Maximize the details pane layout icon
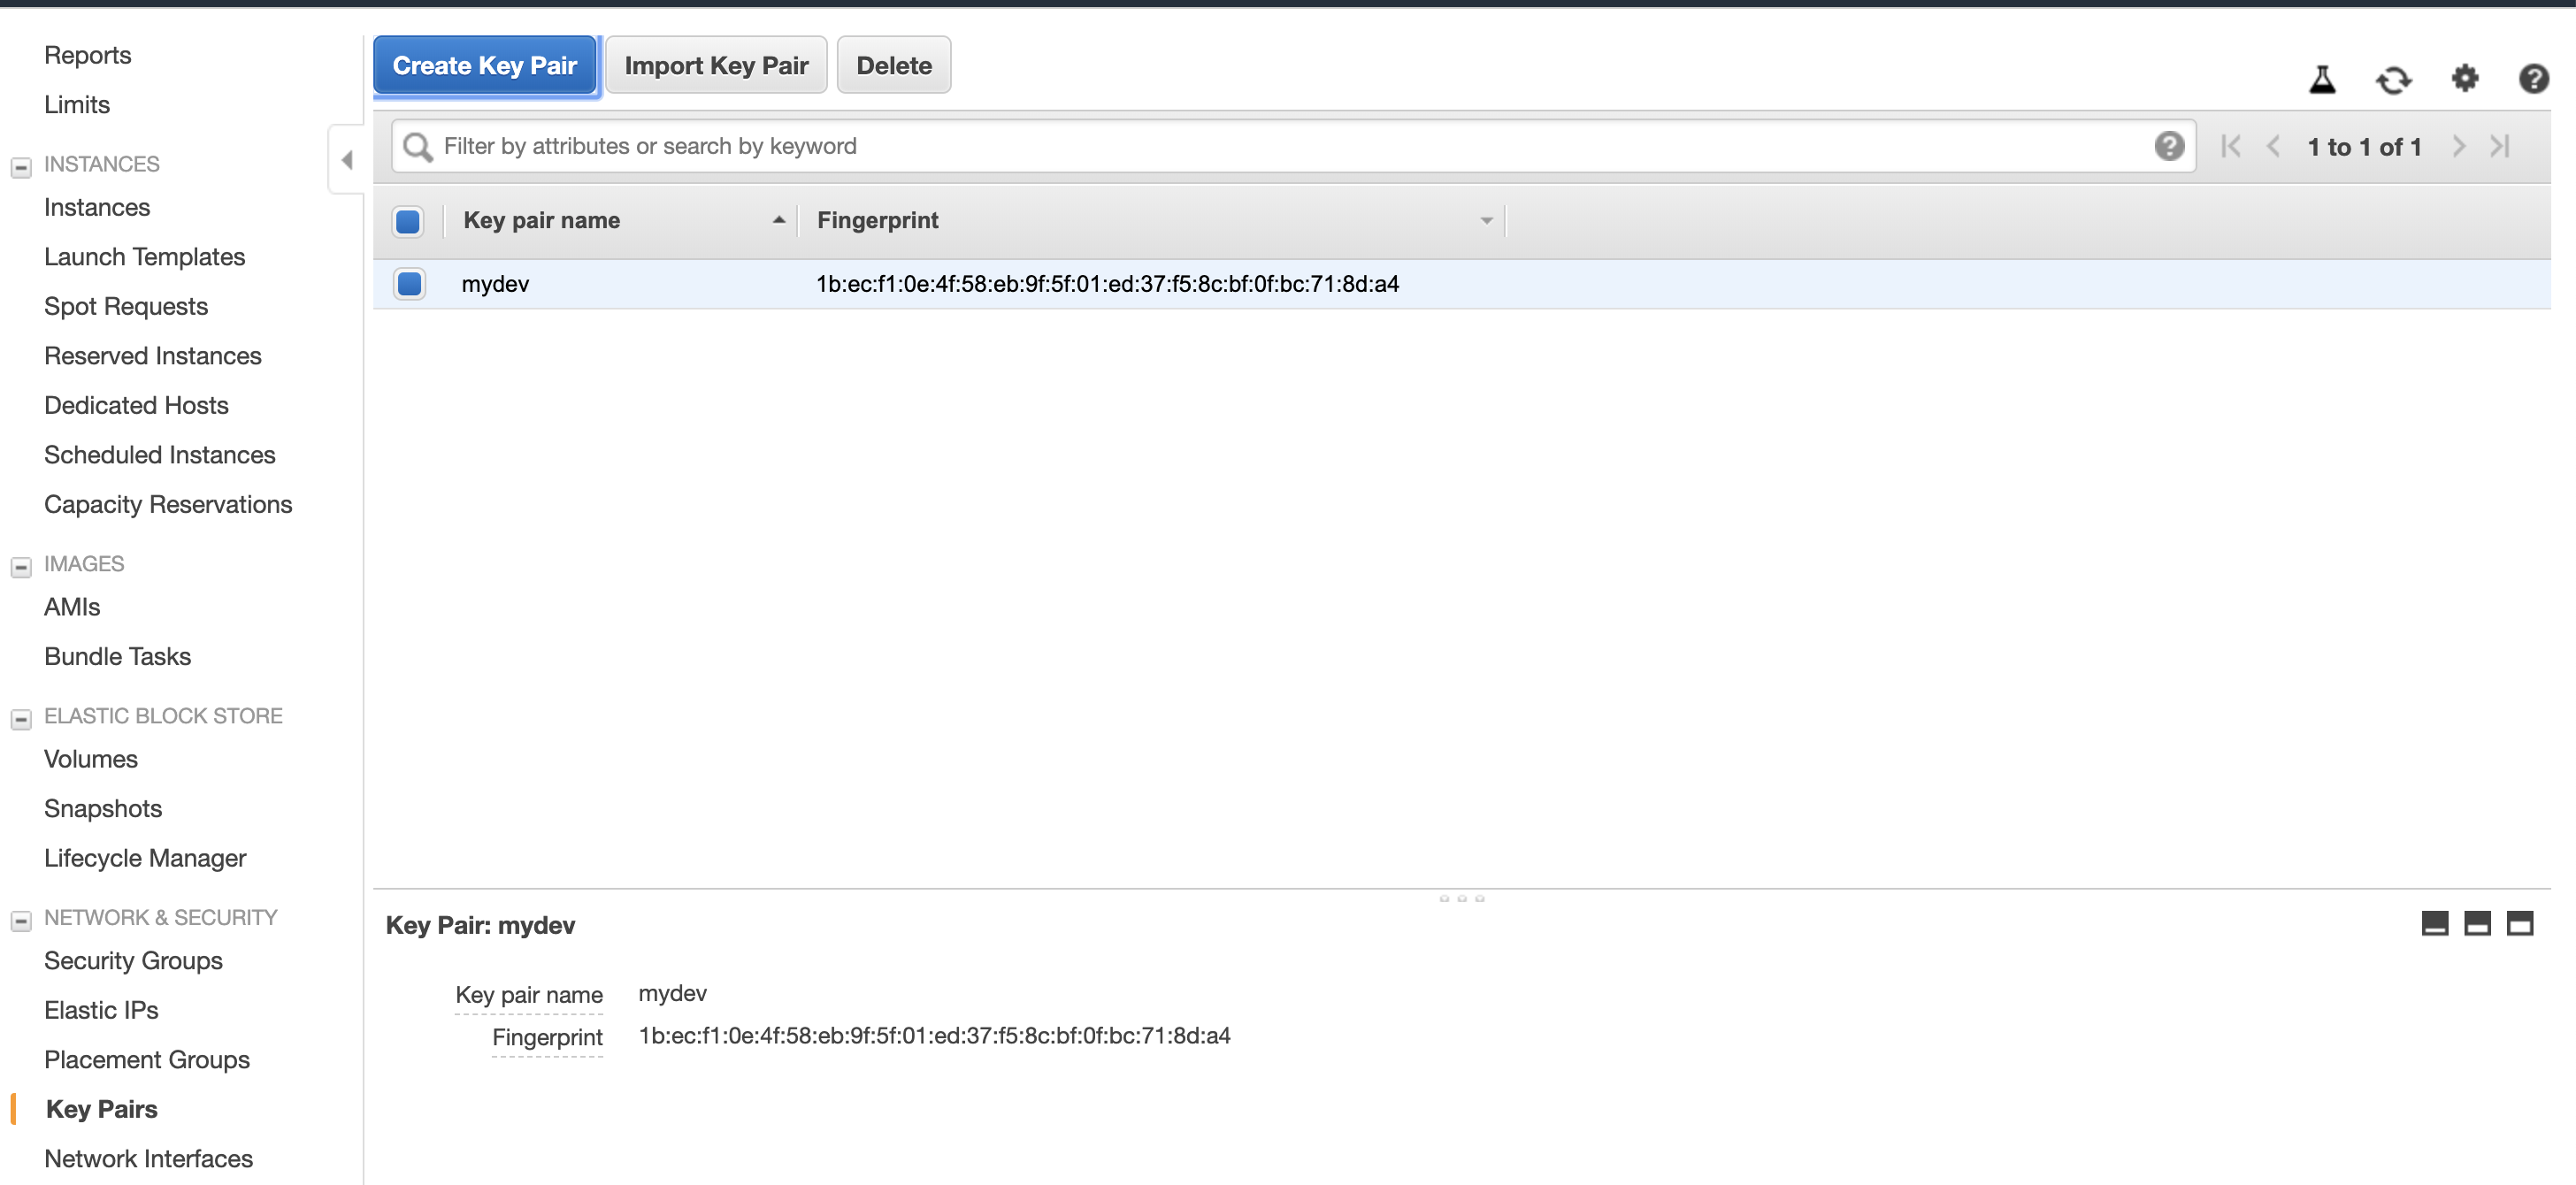2576x1185 pixels. point(2520,923)
